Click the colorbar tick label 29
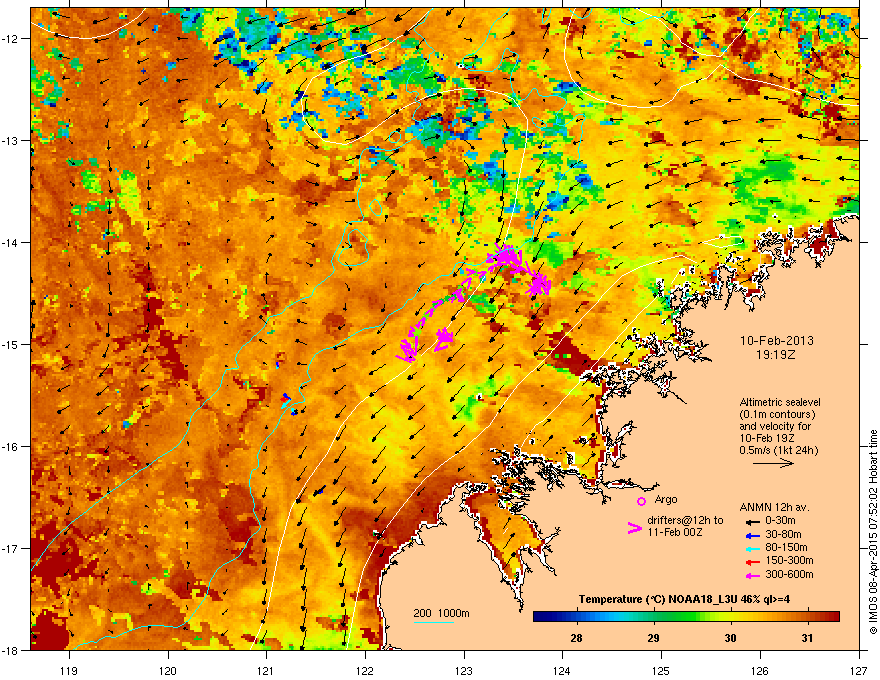The width and height of the screenshot is (880, 680). click(x=653, y=638)
